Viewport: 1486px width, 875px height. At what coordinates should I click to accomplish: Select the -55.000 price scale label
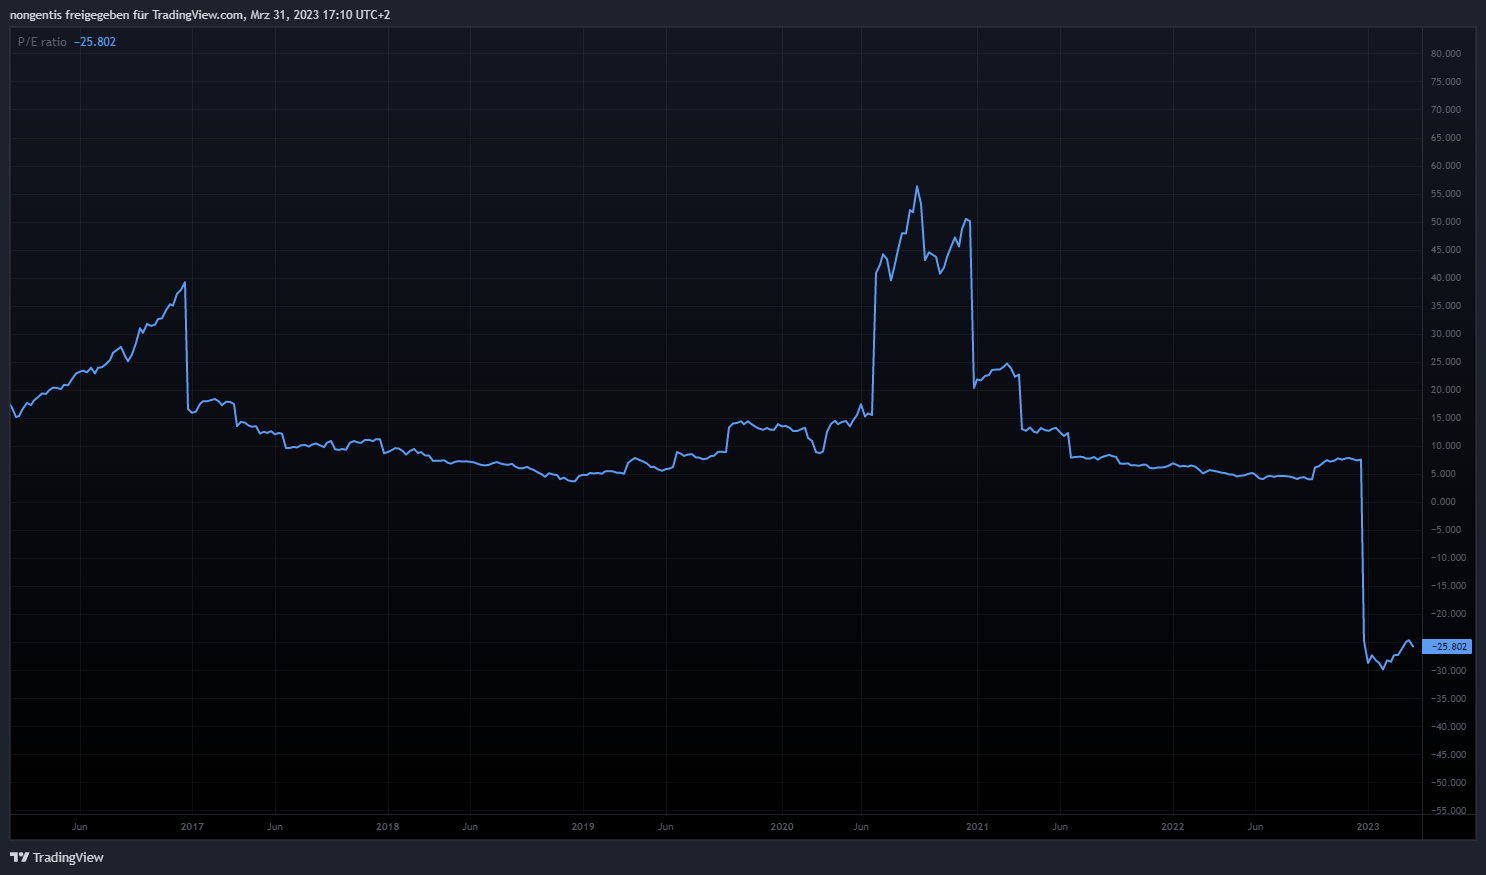click(1447, 810)
